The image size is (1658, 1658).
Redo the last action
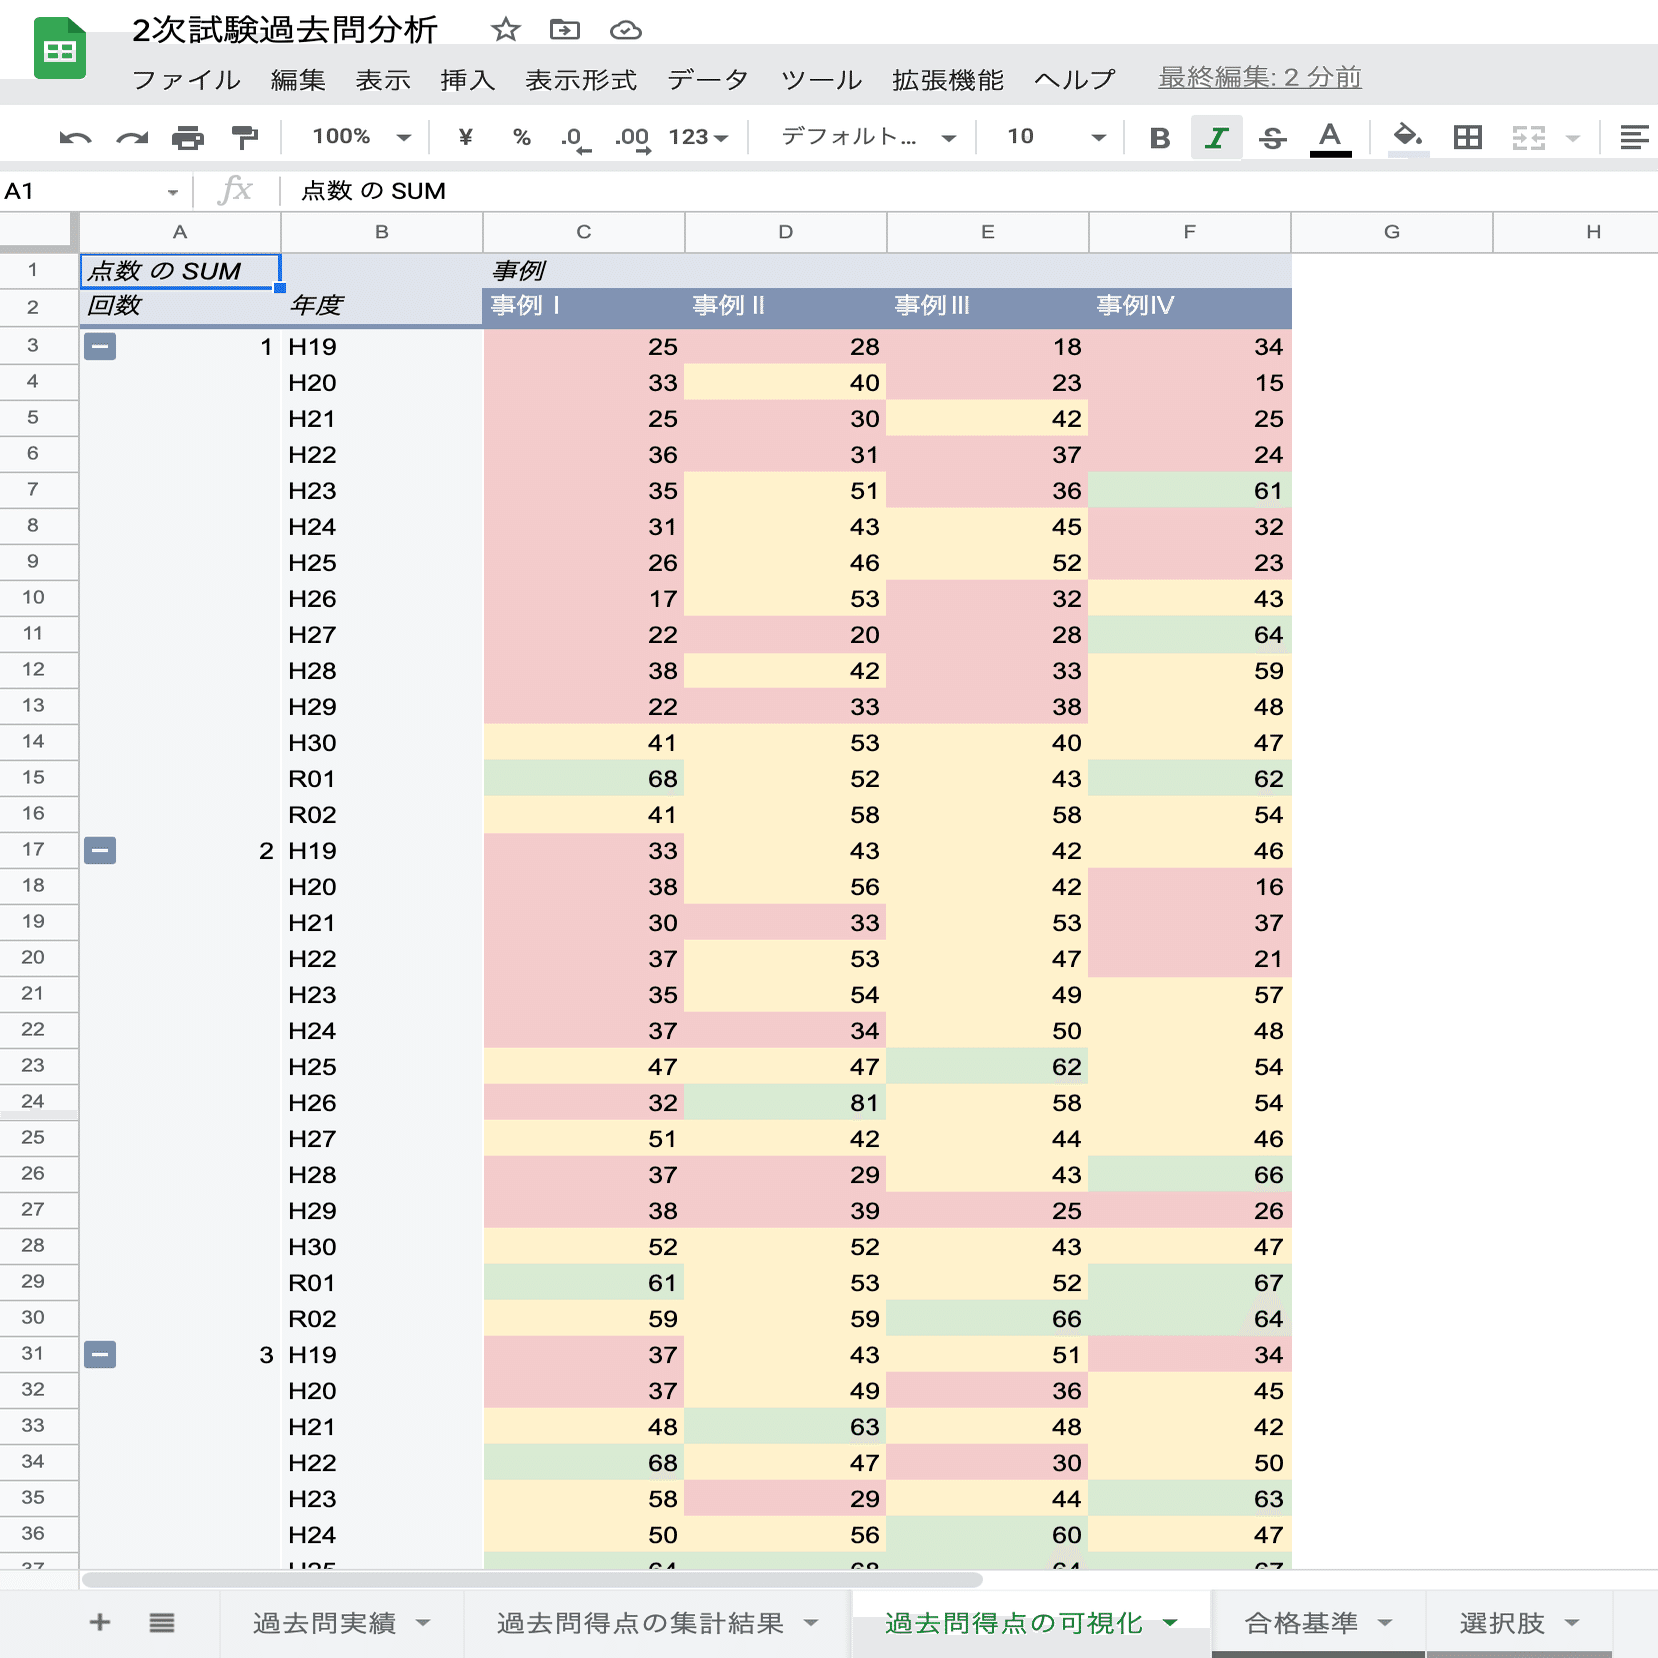point(132,137)
